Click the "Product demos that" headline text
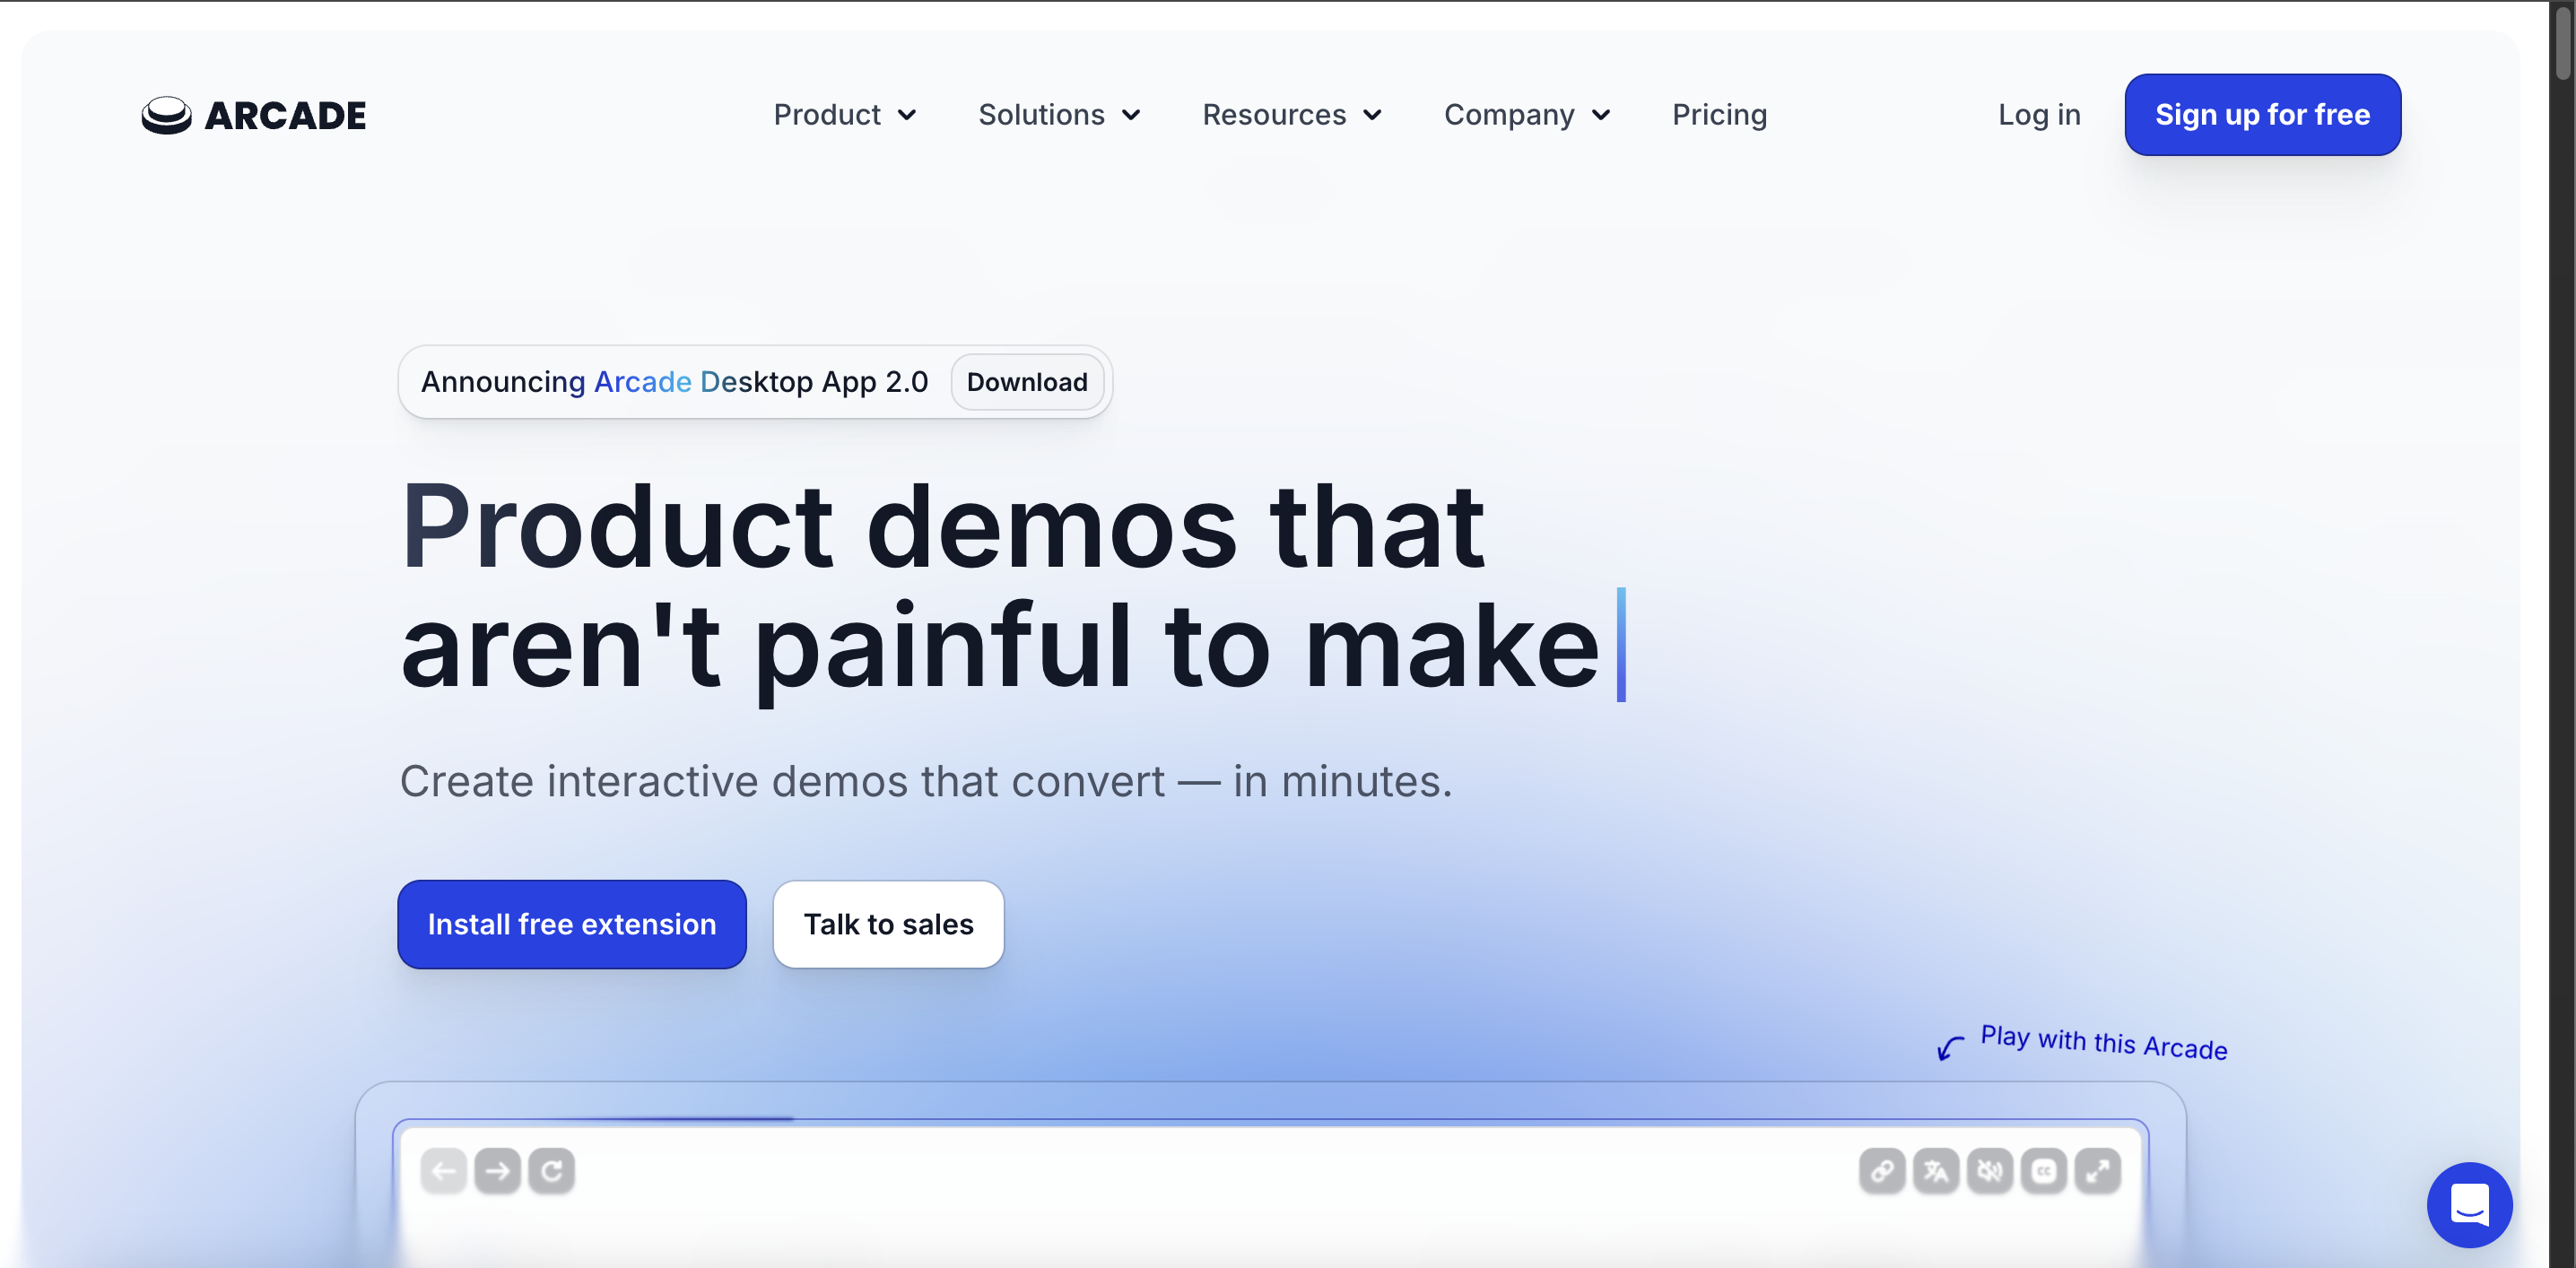The width and height of the screenshot is (2576, 1268). 943,527
